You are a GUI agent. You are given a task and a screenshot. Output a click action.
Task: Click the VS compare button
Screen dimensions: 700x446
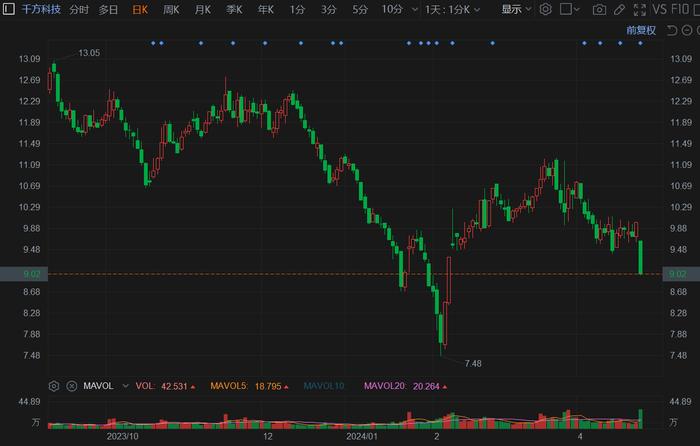point(659,9)
